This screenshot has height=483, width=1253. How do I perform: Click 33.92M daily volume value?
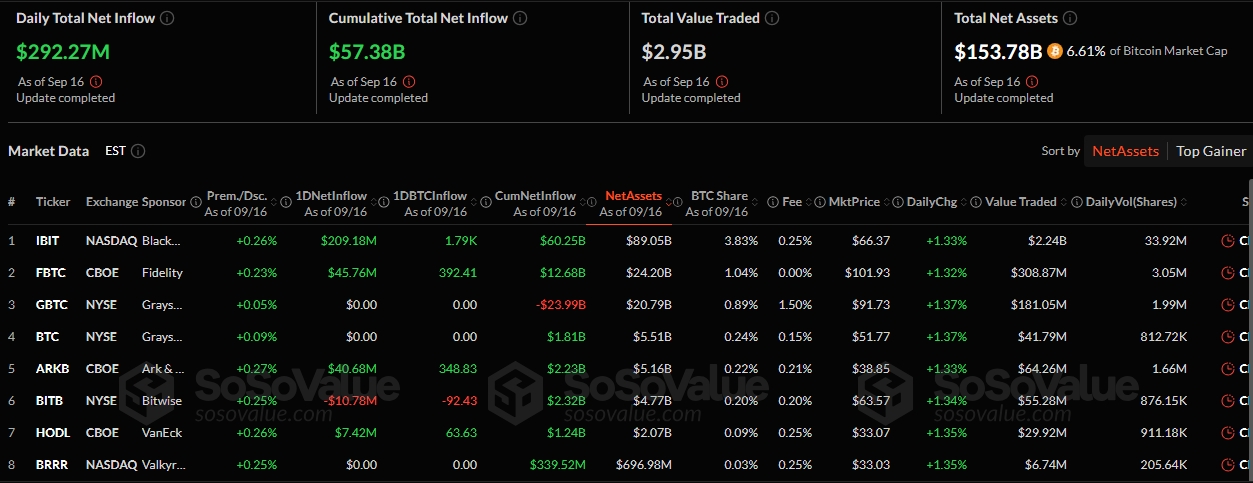1165,241
